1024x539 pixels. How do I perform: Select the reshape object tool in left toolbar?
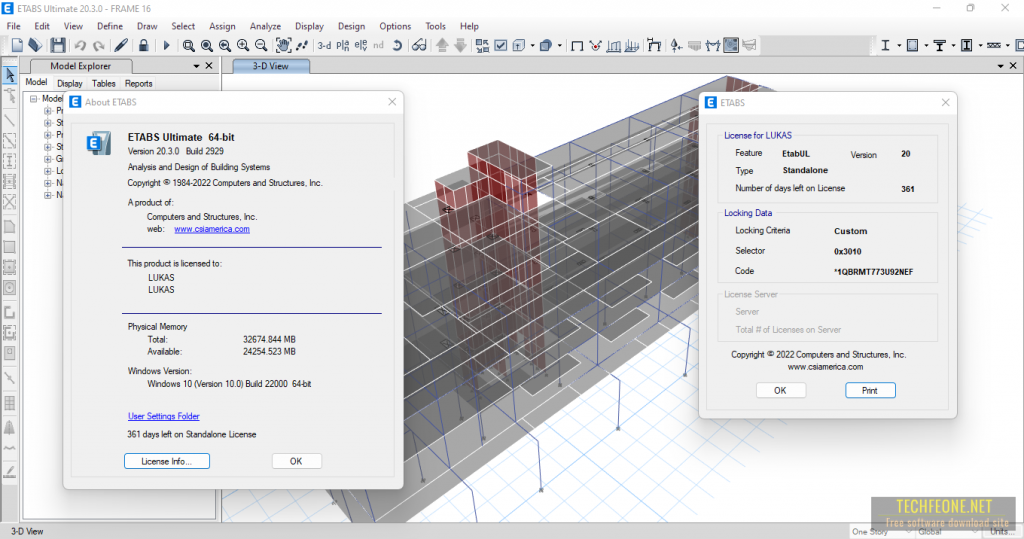[10, 97]
